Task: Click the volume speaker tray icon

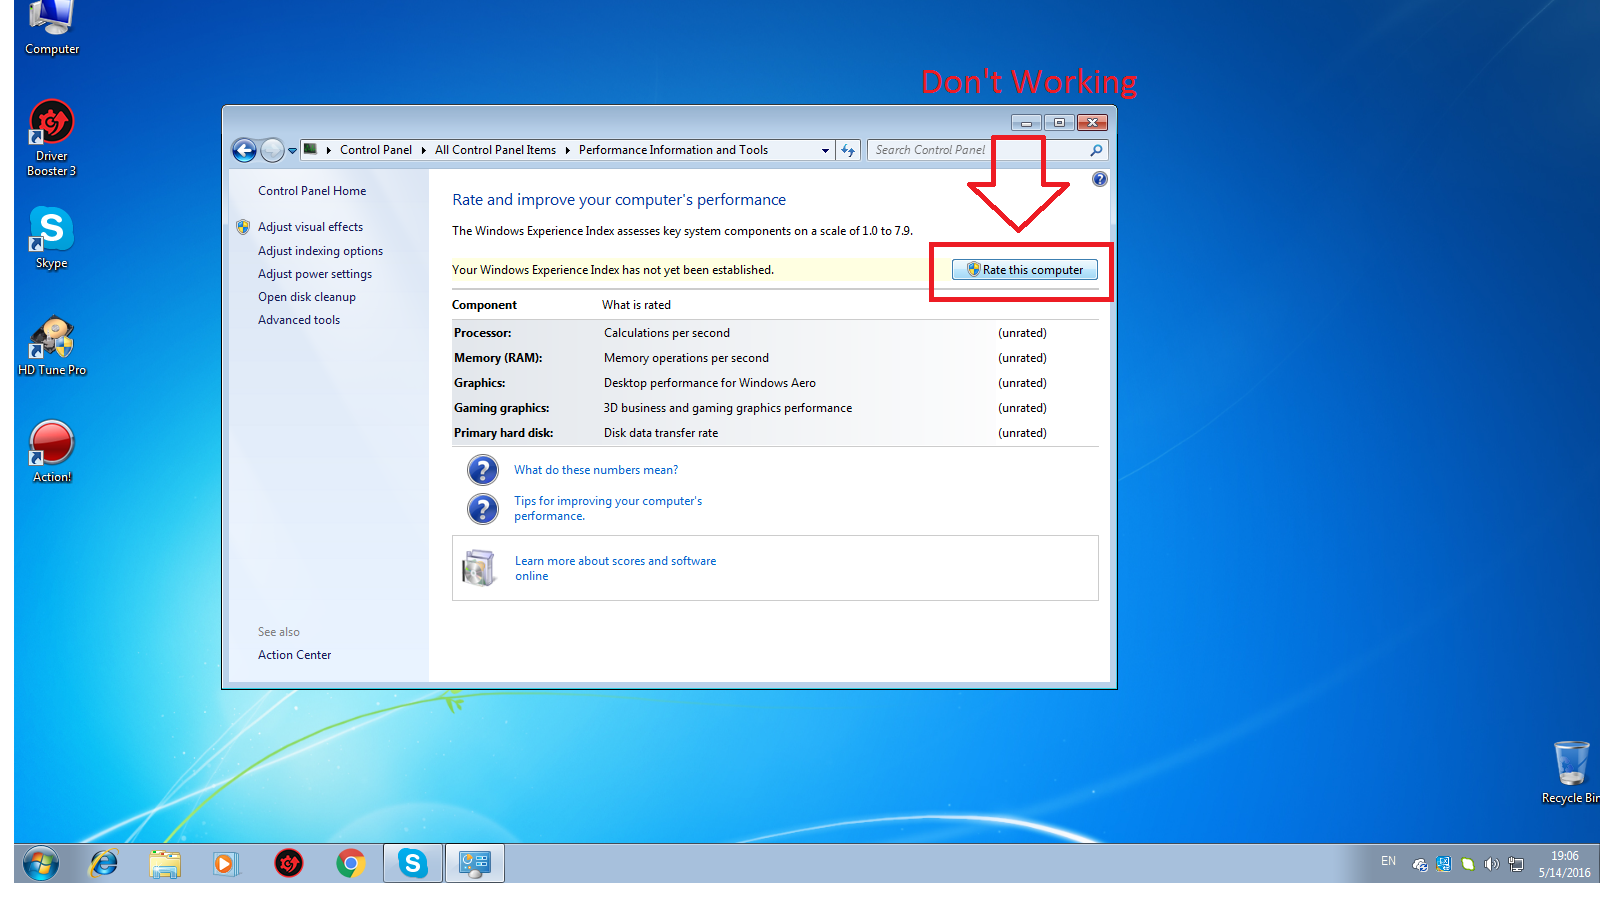Action: pyautogui.click(x=1491, y=864)
